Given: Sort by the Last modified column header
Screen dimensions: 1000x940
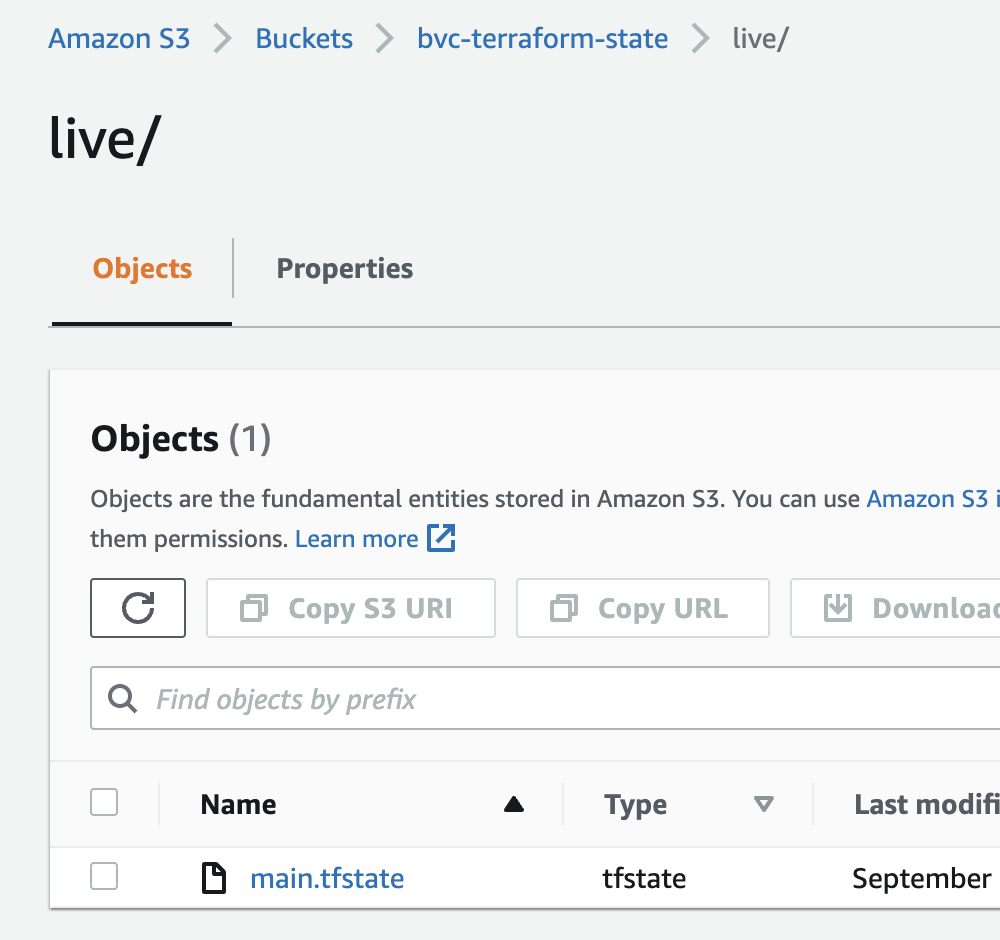Looking at the screenshot, I should pos(925,804).
